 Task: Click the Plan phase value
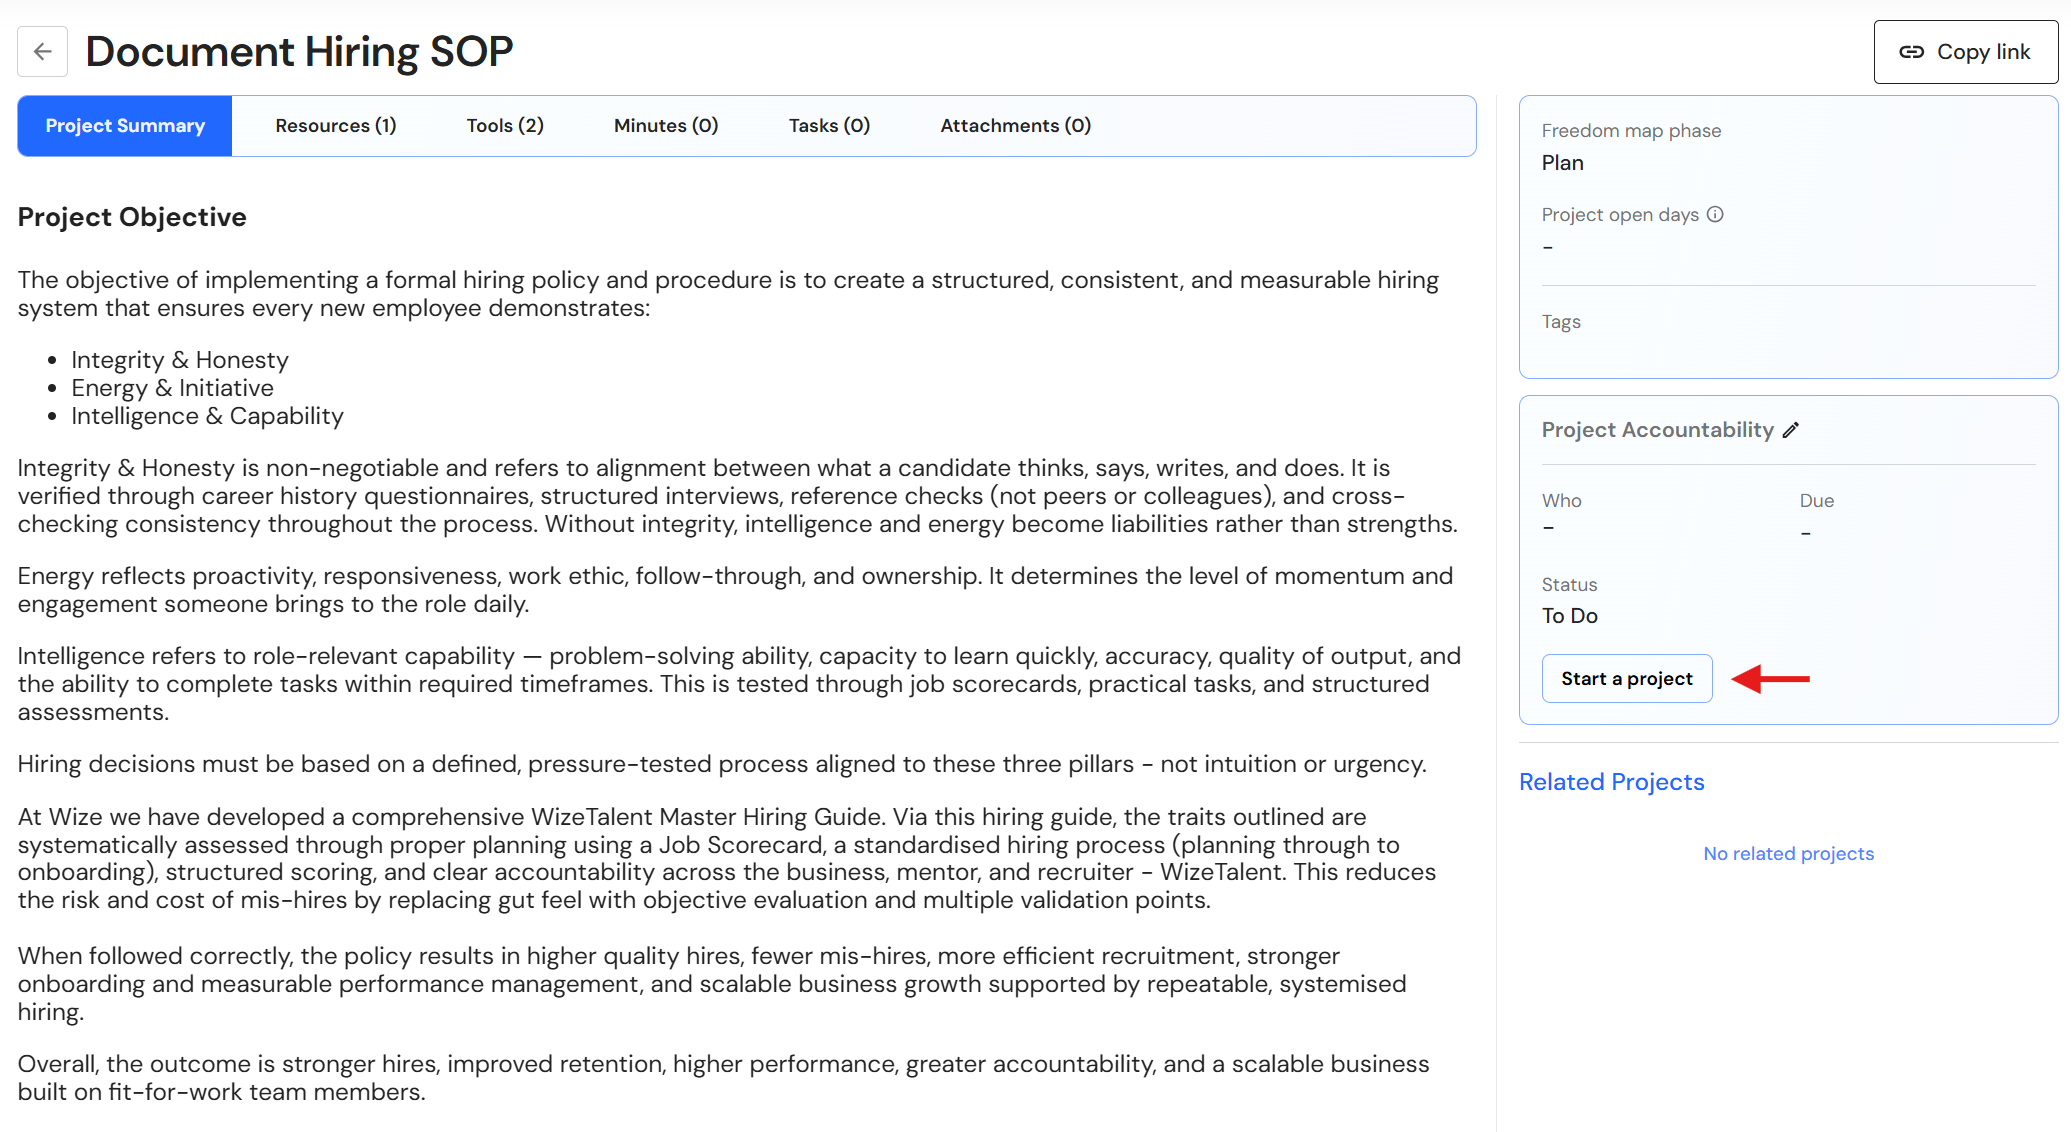[1562, 163]
